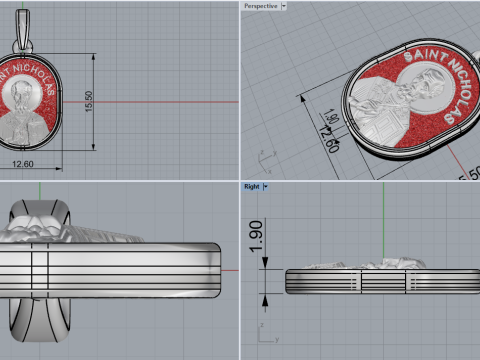Click the bail ring in bottom-left viewport
This screenshot has width=480, height=360.
point(40,320)
